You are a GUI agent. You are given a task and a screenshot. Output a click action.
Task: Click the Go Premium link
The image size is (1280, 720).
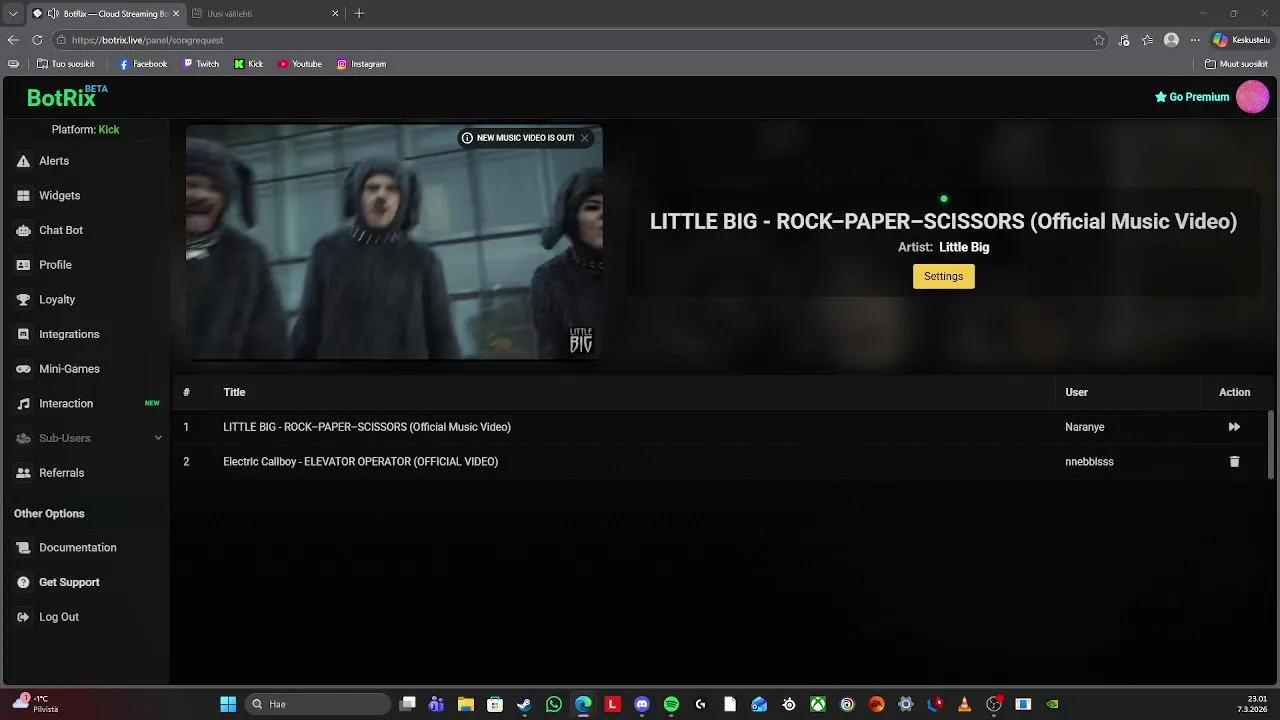coord(1192,97)
